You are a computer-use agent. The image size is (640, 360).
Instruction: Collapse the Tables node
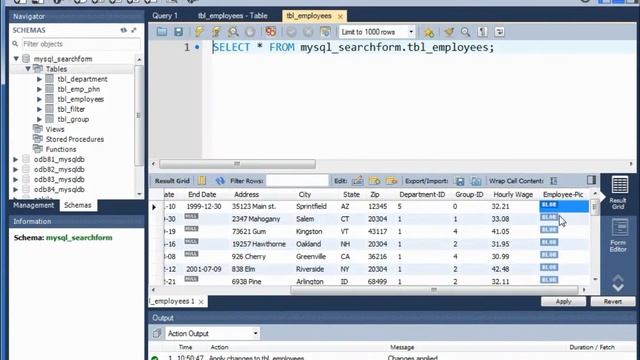(28, 69)
